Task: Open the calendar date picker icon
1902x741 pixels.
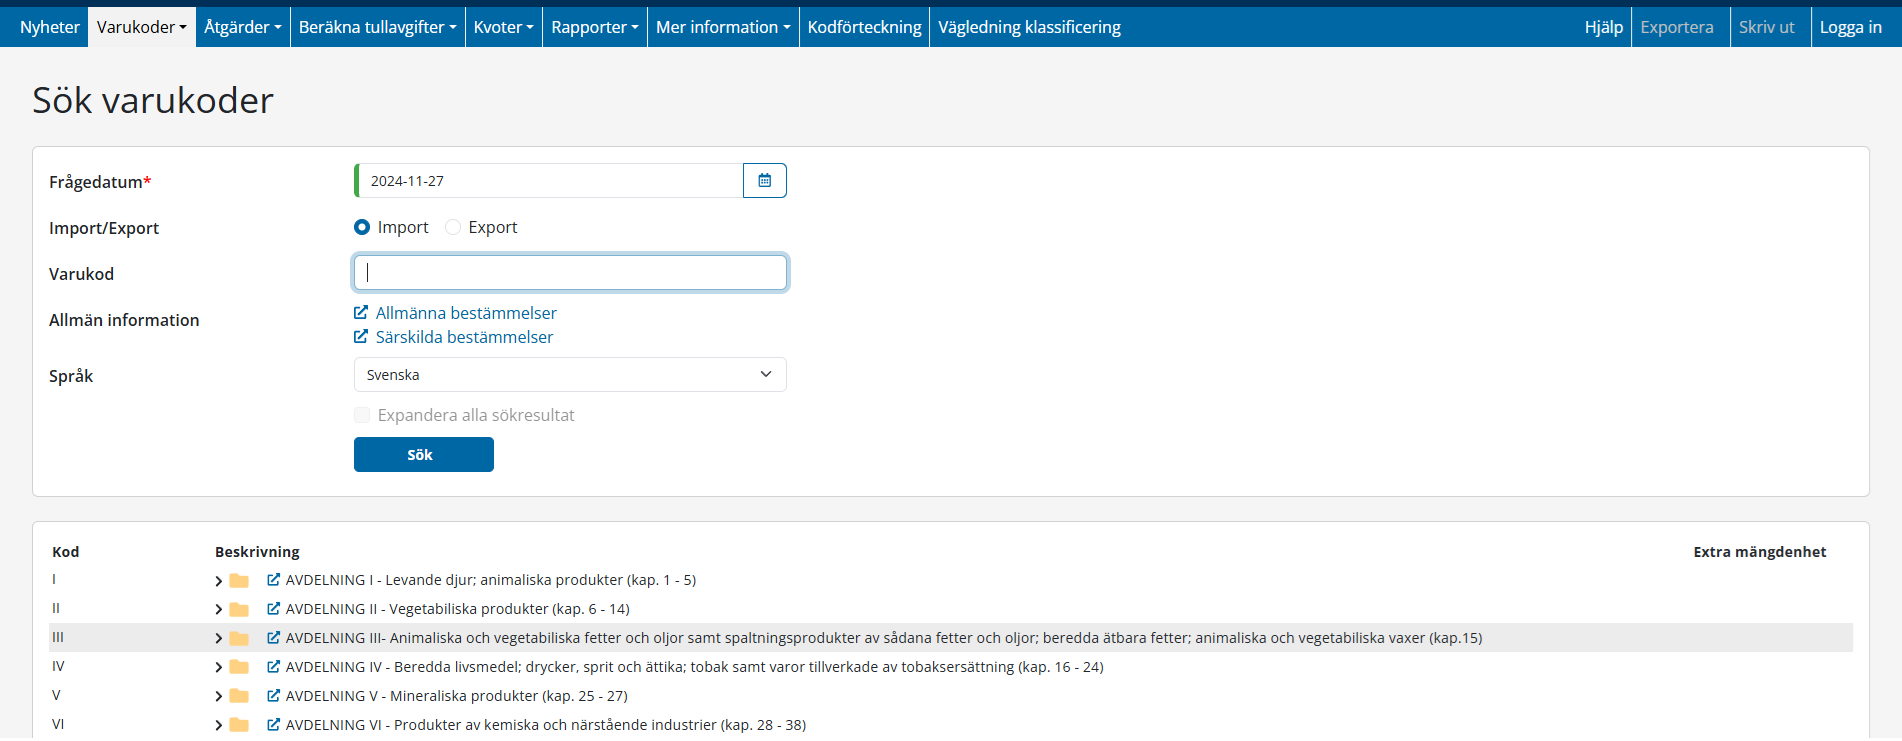Action: [x=764, y=181]
